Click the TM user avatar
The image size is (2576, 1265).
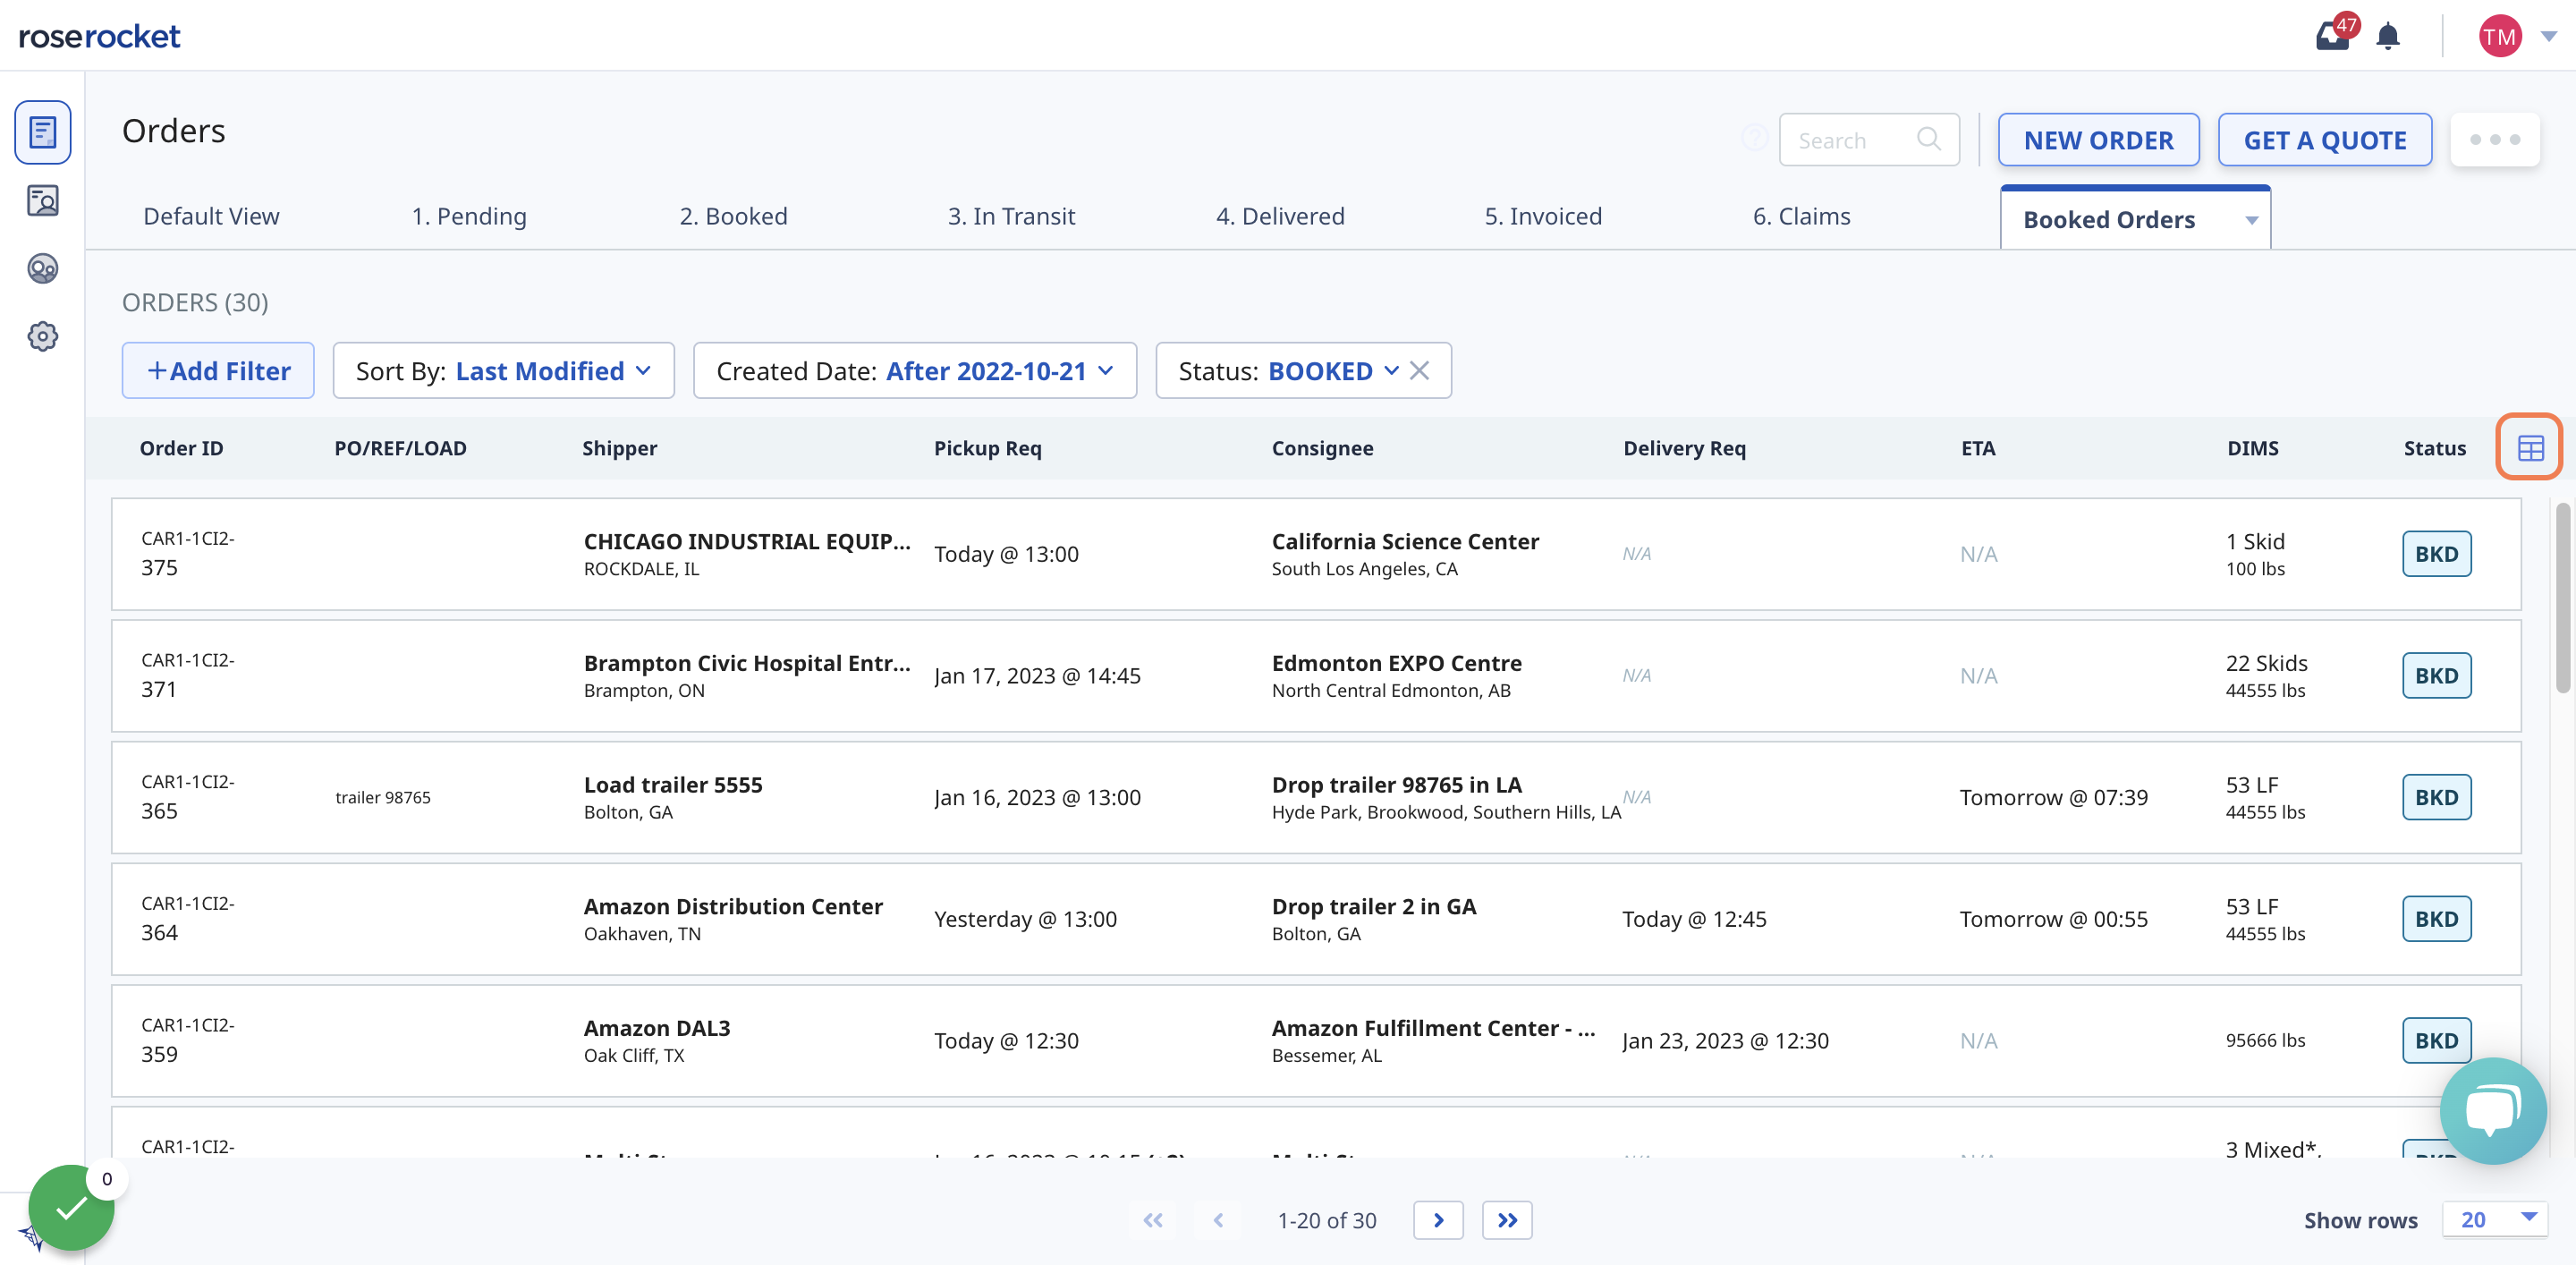tap(2499, 36)
